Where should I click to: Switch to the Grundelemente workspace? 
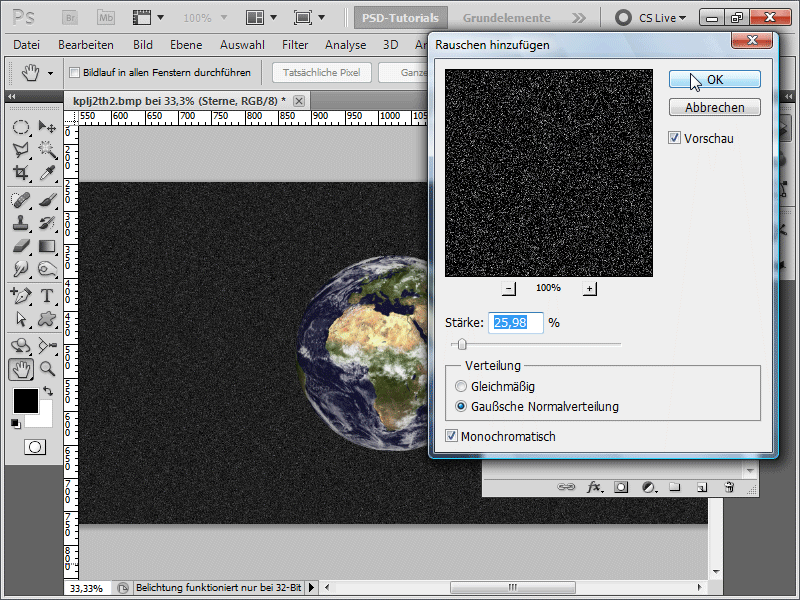tap(507, 18)
